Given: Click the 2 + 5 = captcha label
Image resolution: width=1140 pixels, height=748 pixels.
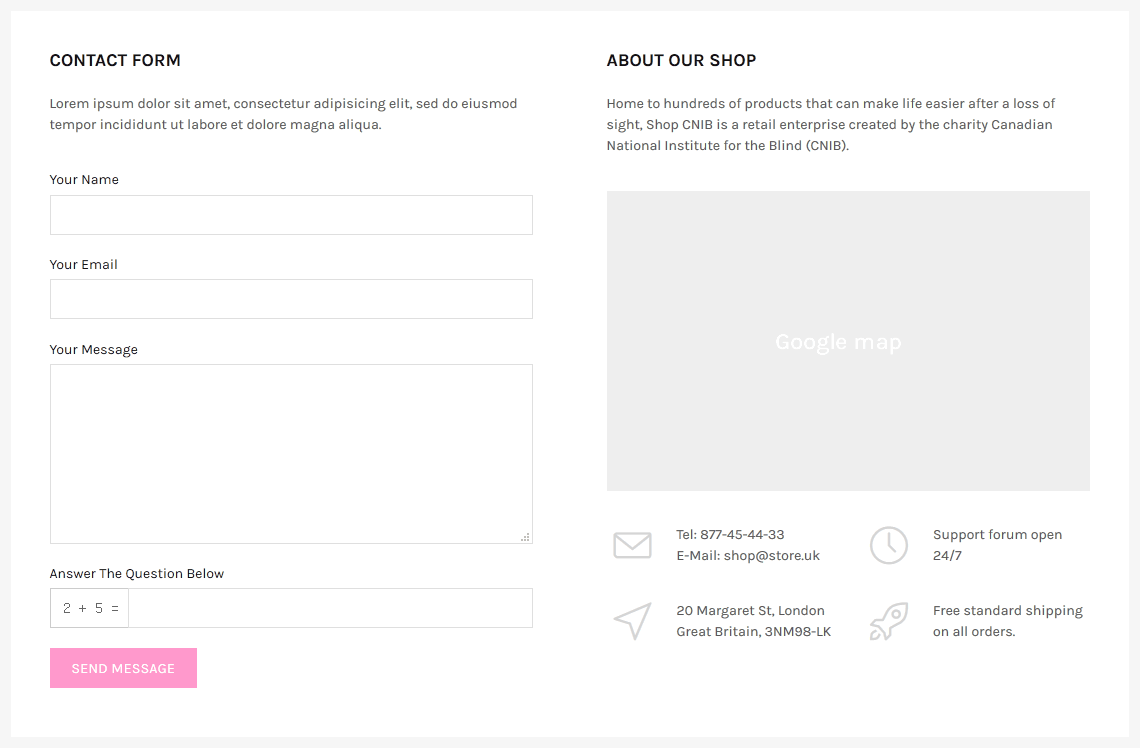Looking at the screenshot, I should [89, 608].
